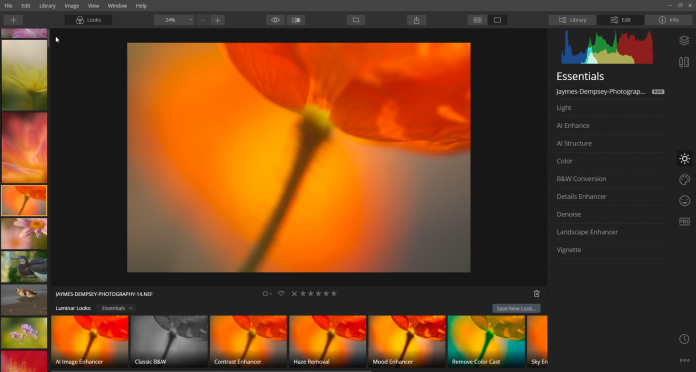Click the Save New Look button

coord(516,309)
